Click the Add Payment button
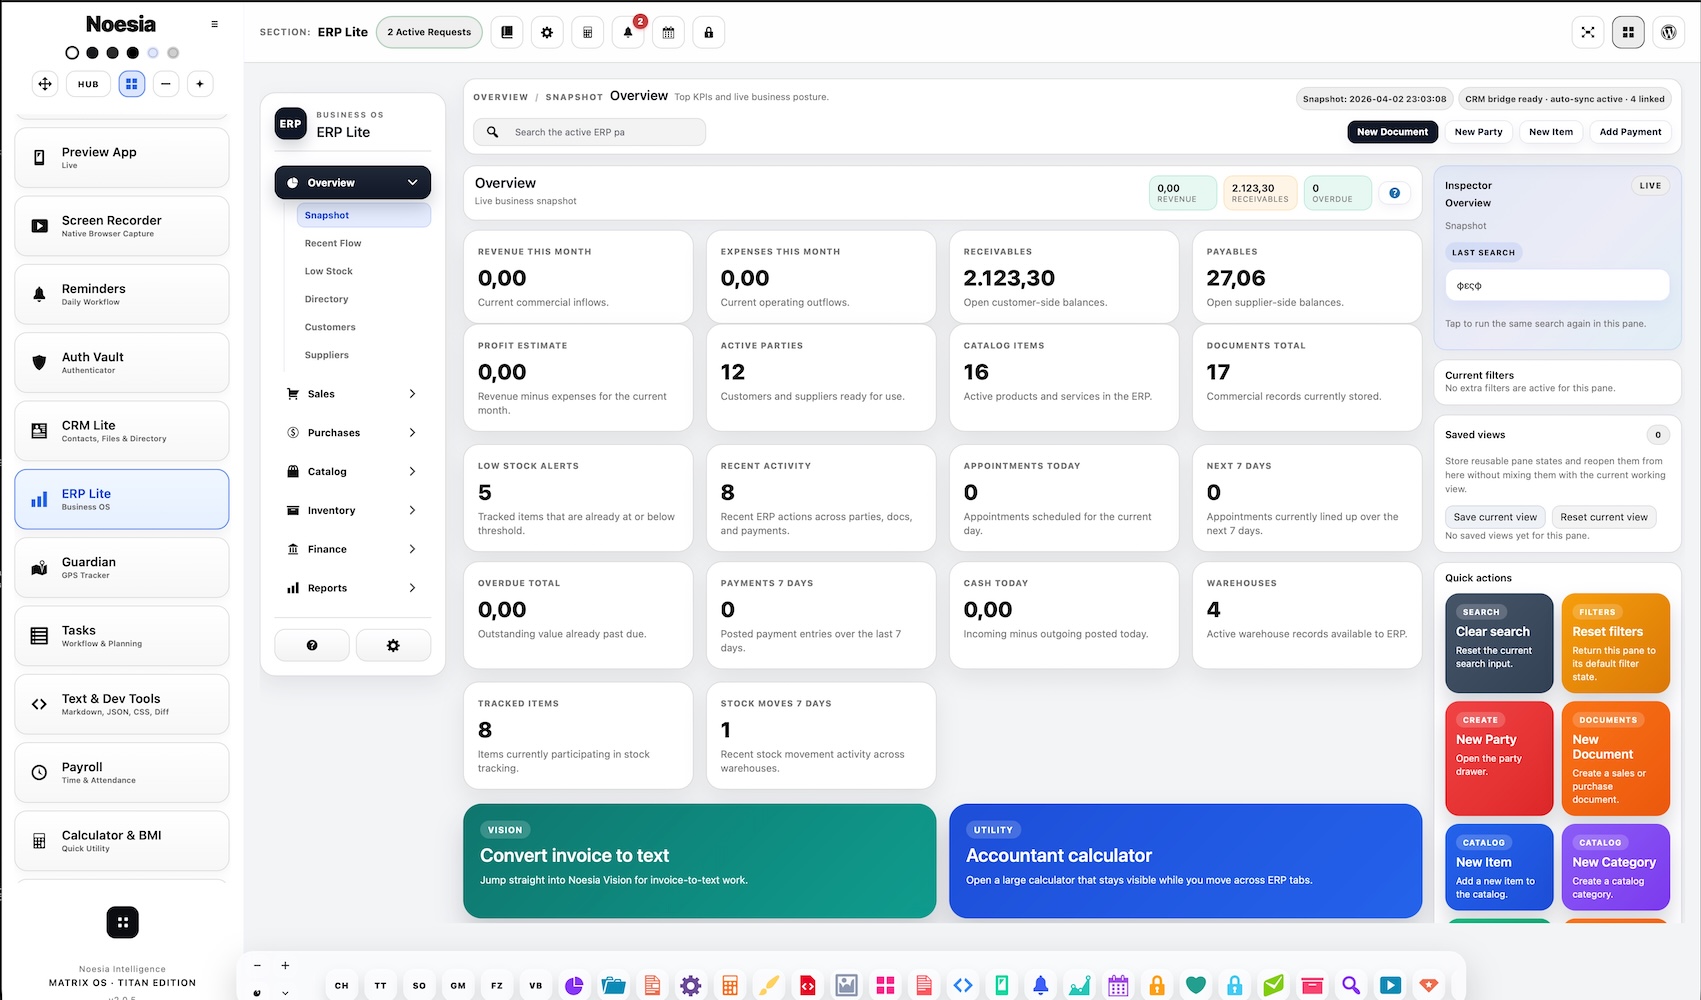1701x1000 pixels. click(x=1630, y=132)
